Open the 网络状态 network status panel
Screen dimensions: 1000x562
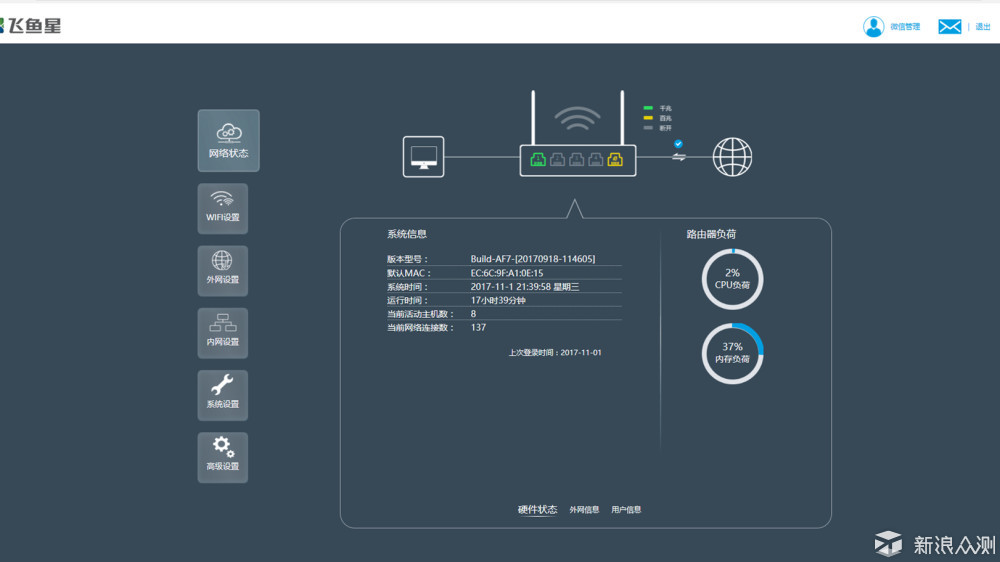pyautogui.click(x=228, y=140)
